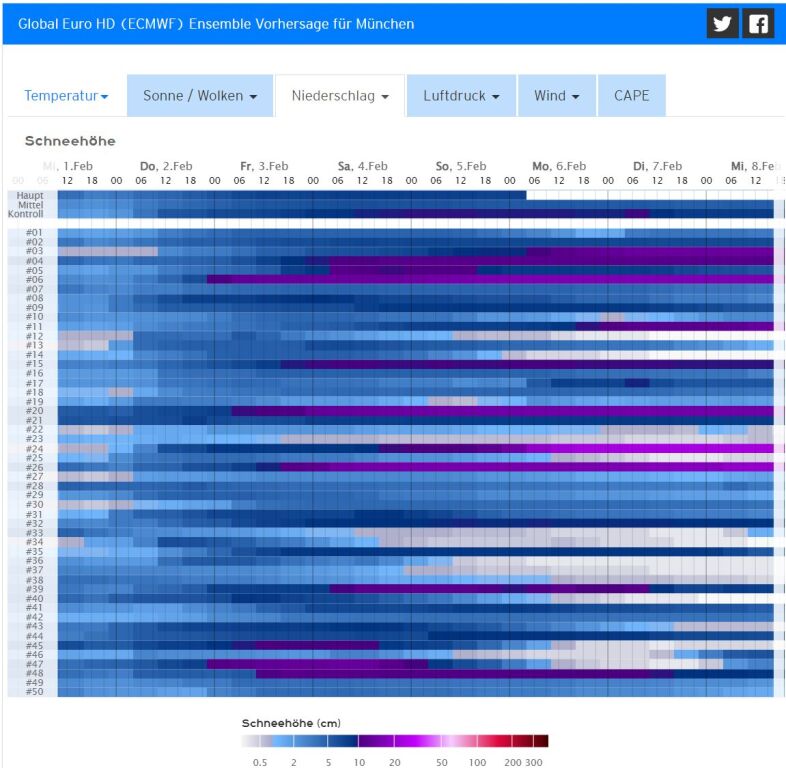
Task: Select the Do, 2.Feb date header
Action: (x=165, y=166)
